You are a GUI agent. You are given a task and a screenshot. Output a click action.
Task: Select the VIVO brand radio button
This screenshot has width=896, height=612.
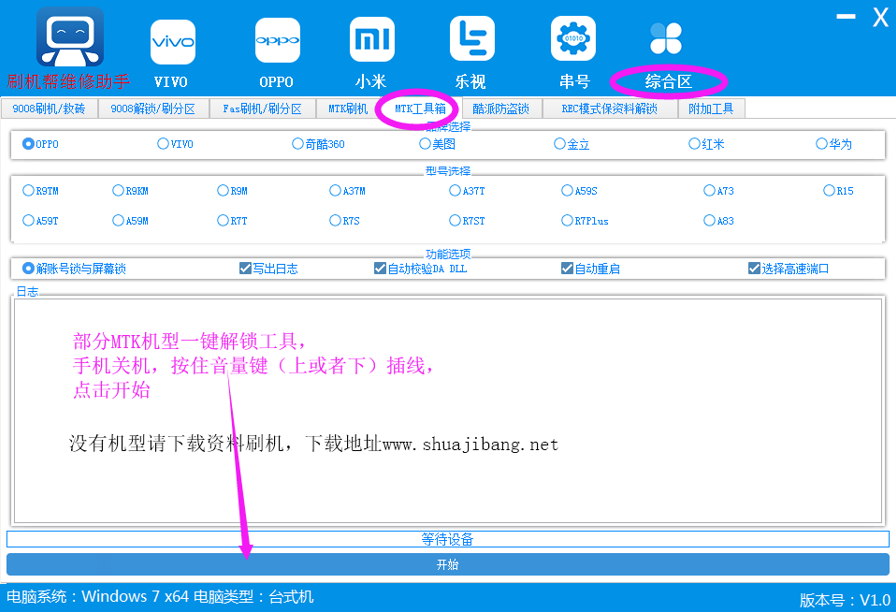coord(163,144)
